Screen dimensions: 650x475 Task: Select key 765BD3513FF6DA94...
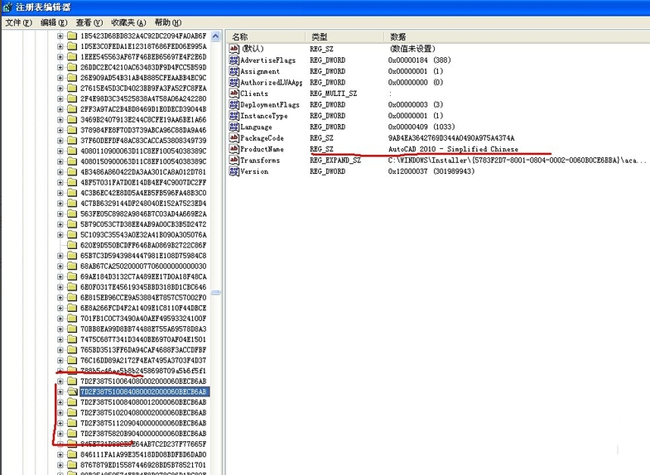tap(143, 350)
